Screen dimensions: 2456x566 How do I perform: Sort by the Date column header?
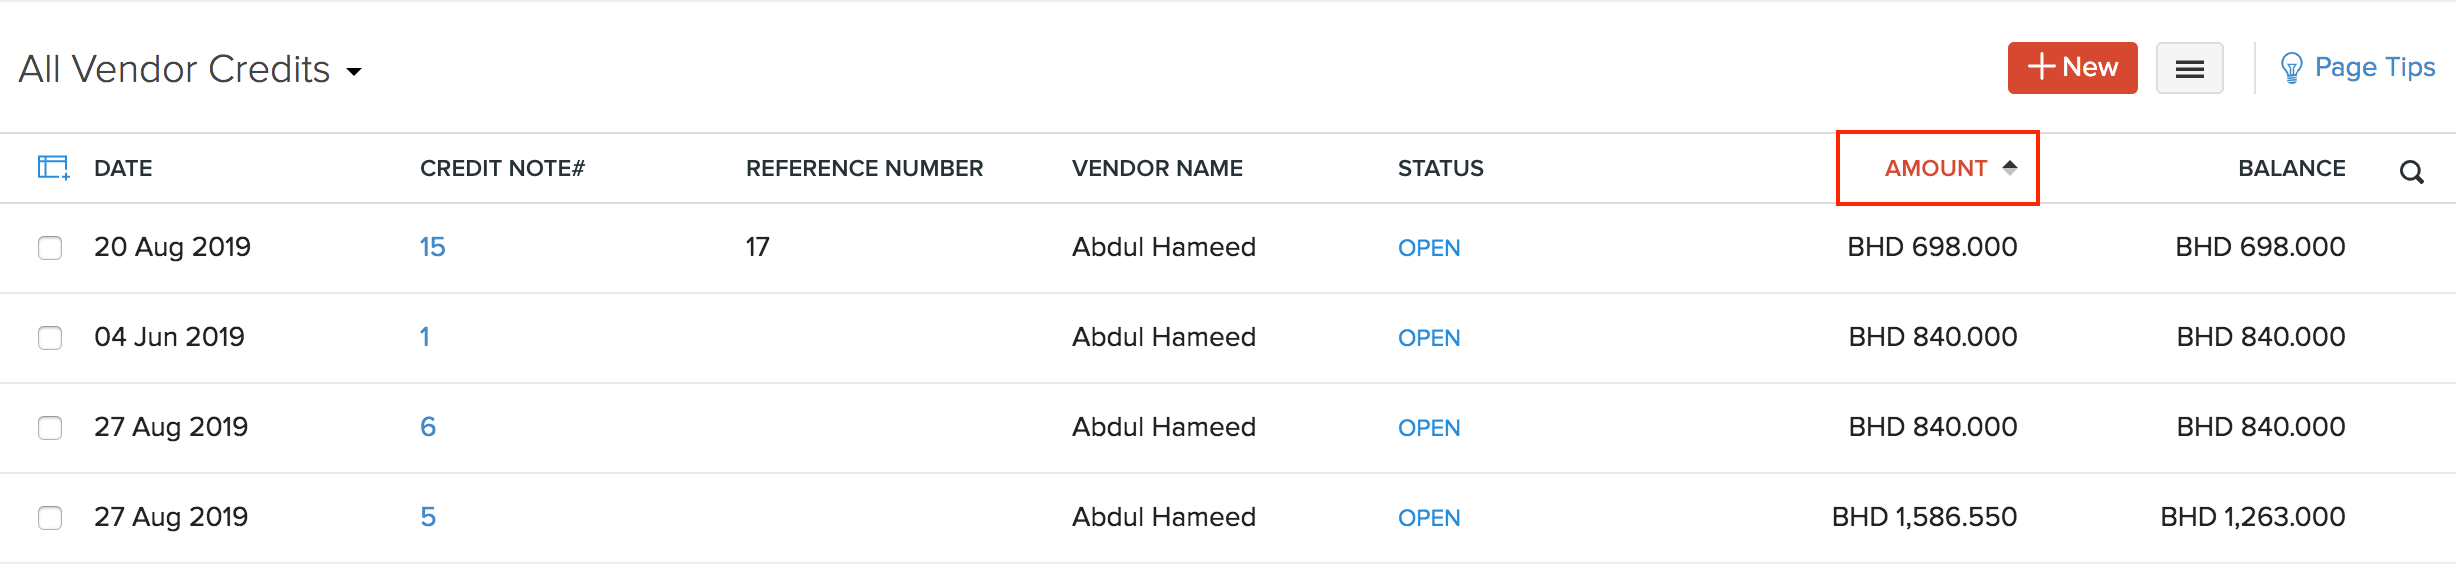pos(123,168)
